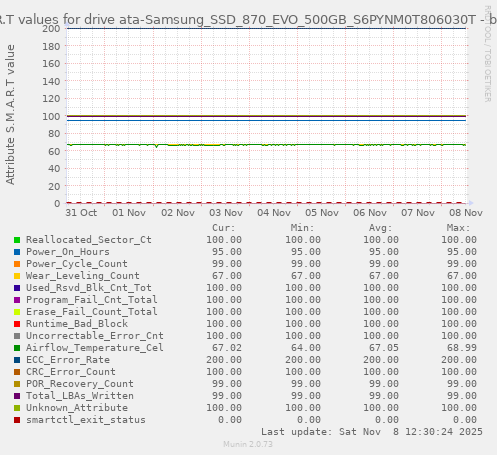The image size is (497, 455).
Task: Click the 02 Nov x-axis label
Action: pyautogui.click(x=178, y=213)
